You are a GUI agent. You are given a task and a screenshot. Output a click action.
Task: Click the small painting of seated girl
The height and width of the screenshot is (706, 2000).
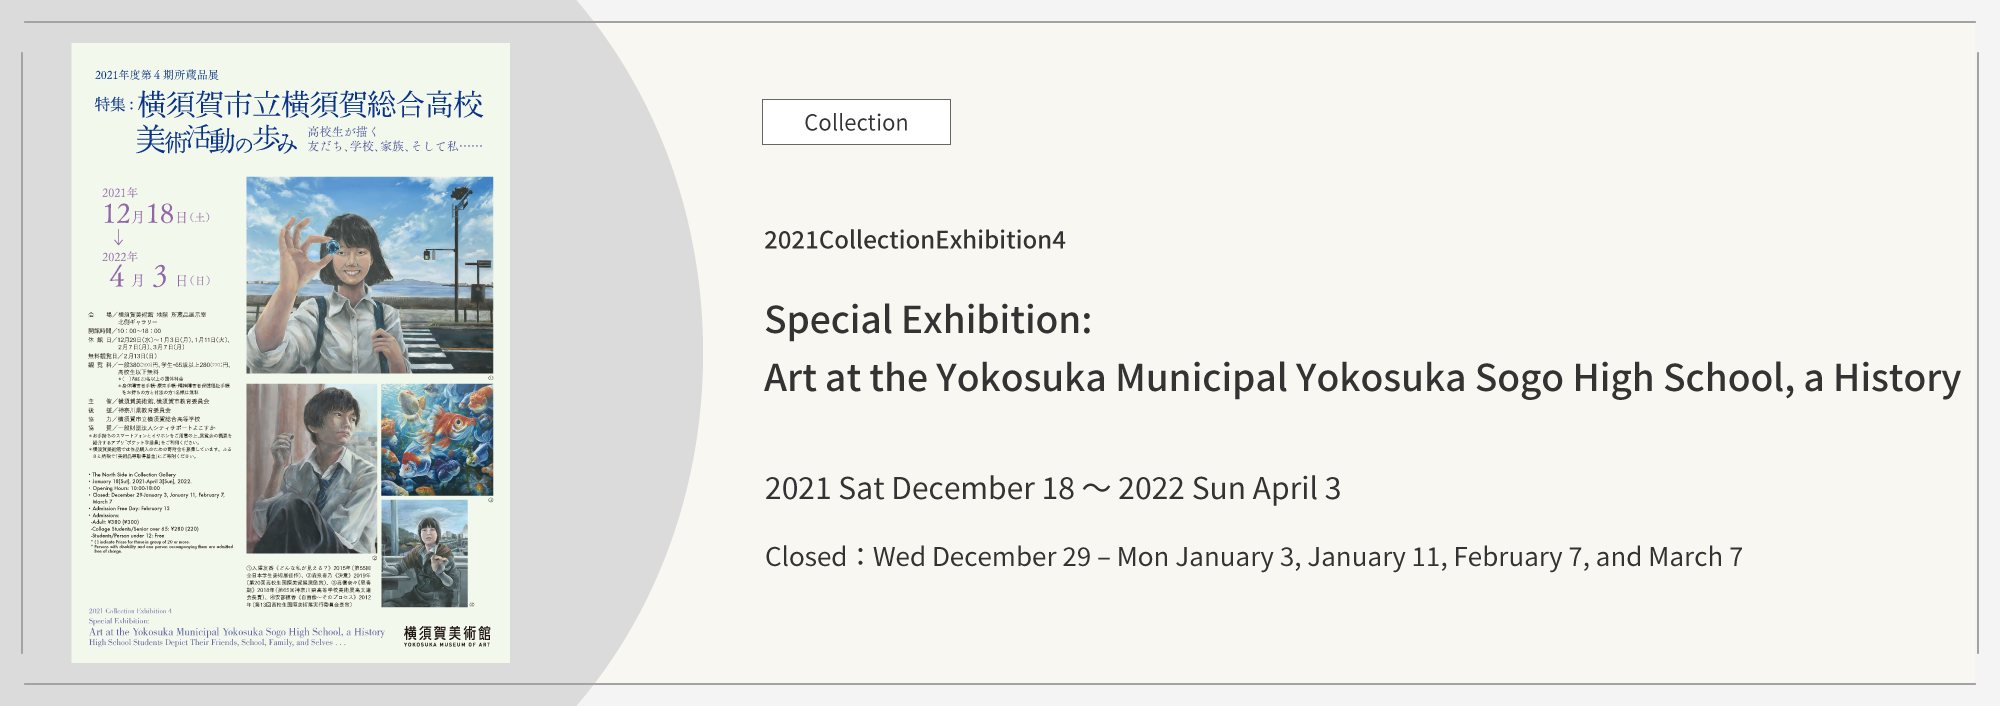424,553
